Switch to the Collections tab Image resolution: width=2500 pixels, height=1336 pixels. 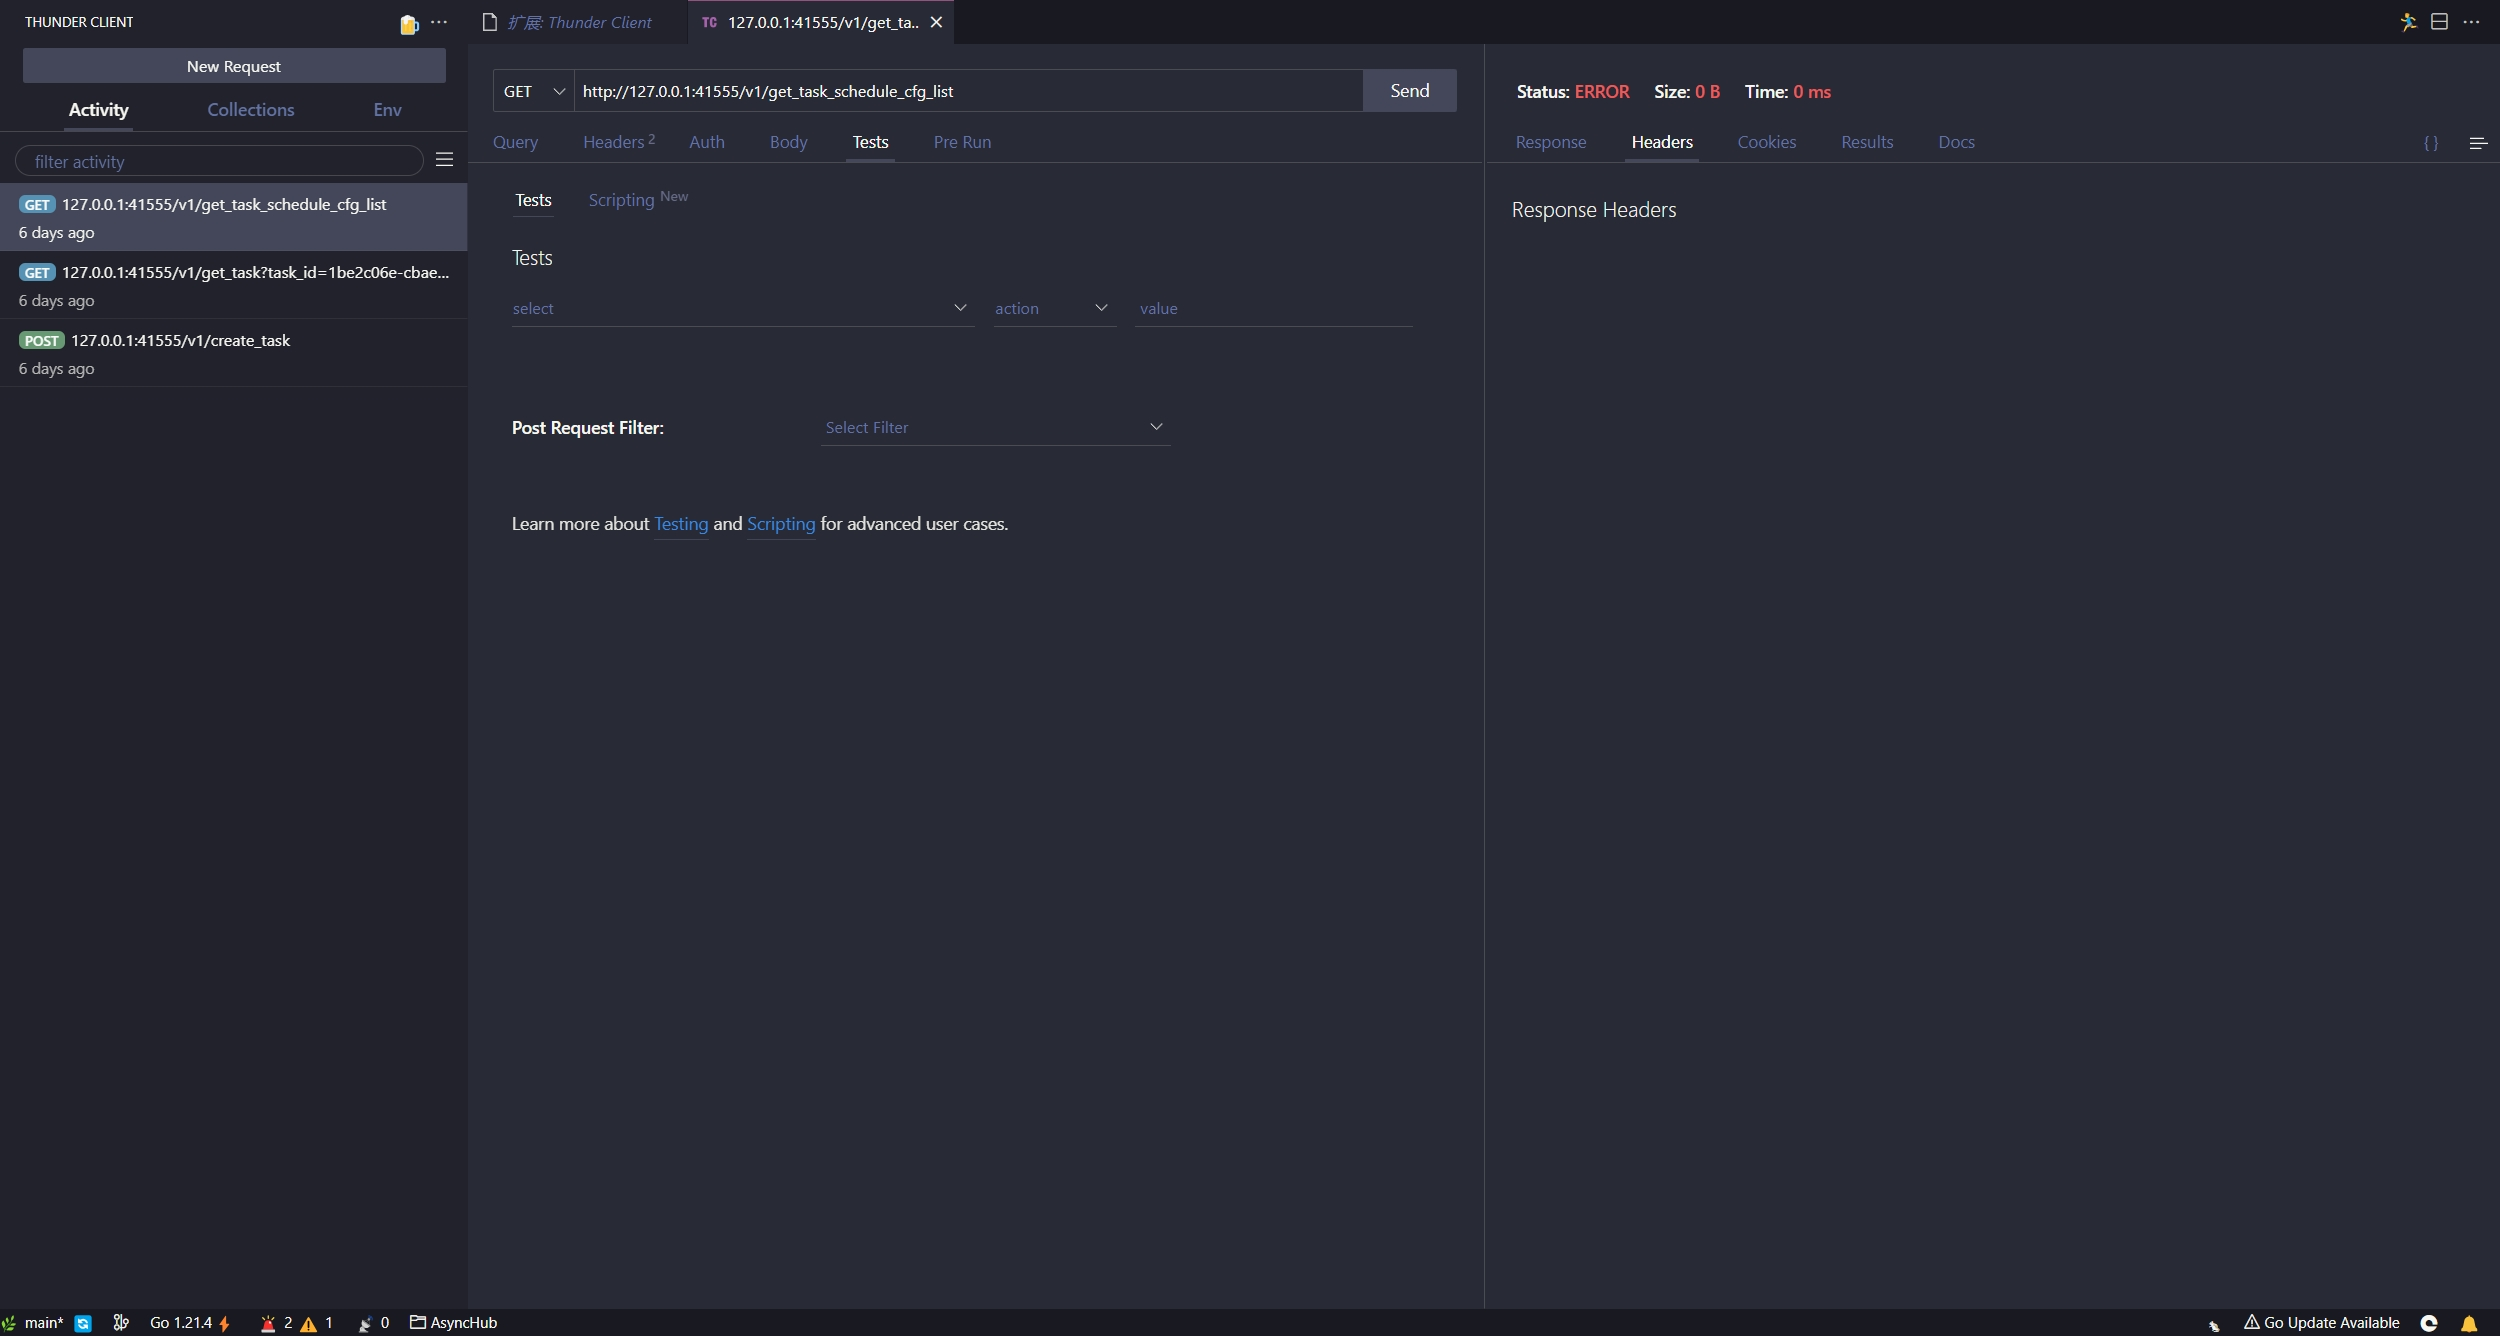point(250,110)
